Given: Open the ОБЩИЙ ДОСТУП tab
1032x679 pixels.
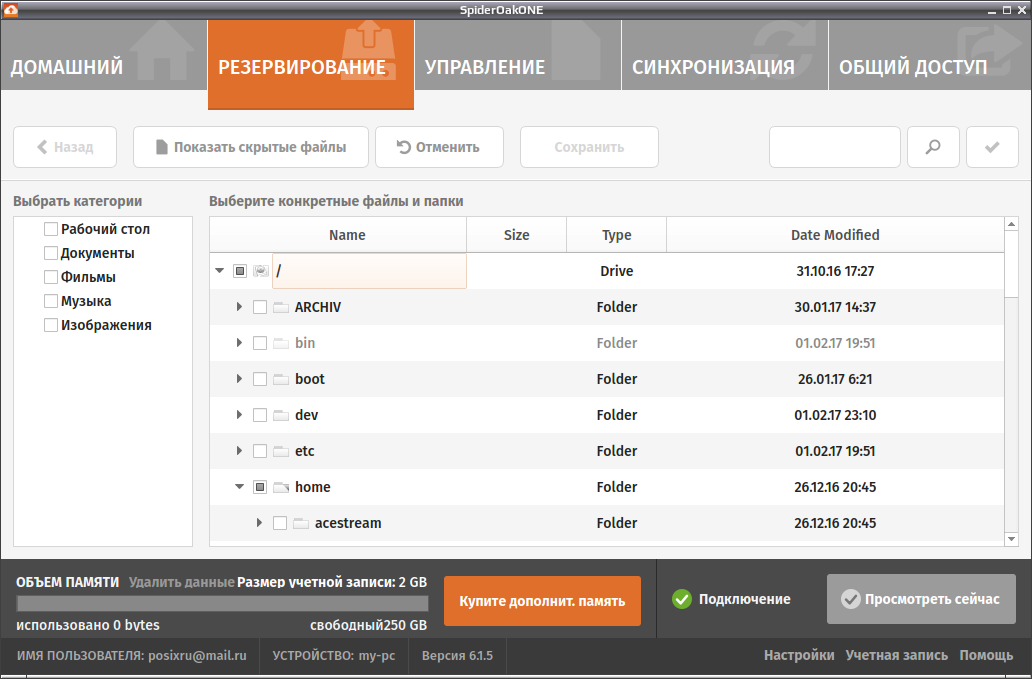Looking at the screenshot, I should 930,55.
